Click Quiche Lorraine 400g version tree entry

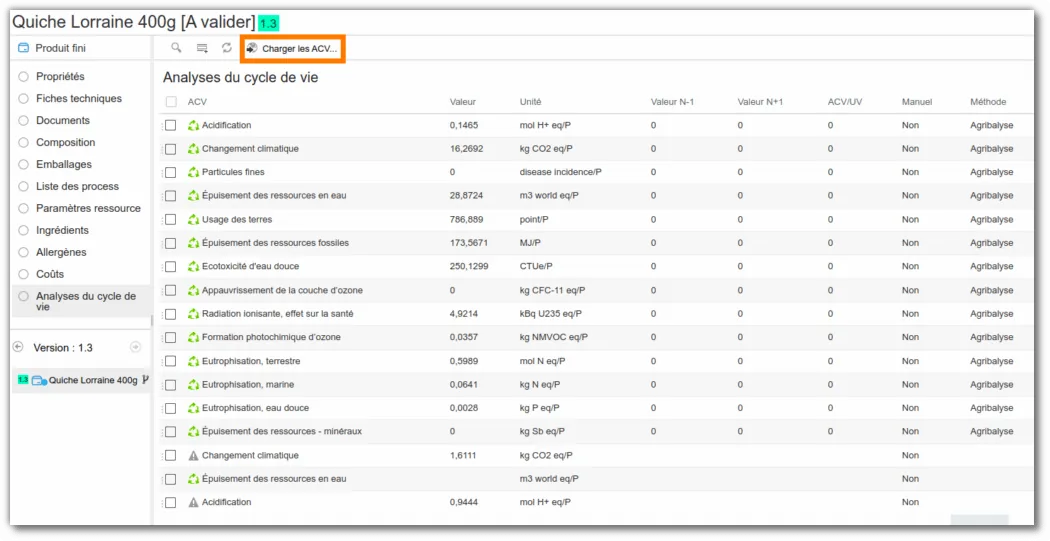[x=92, y=380]
